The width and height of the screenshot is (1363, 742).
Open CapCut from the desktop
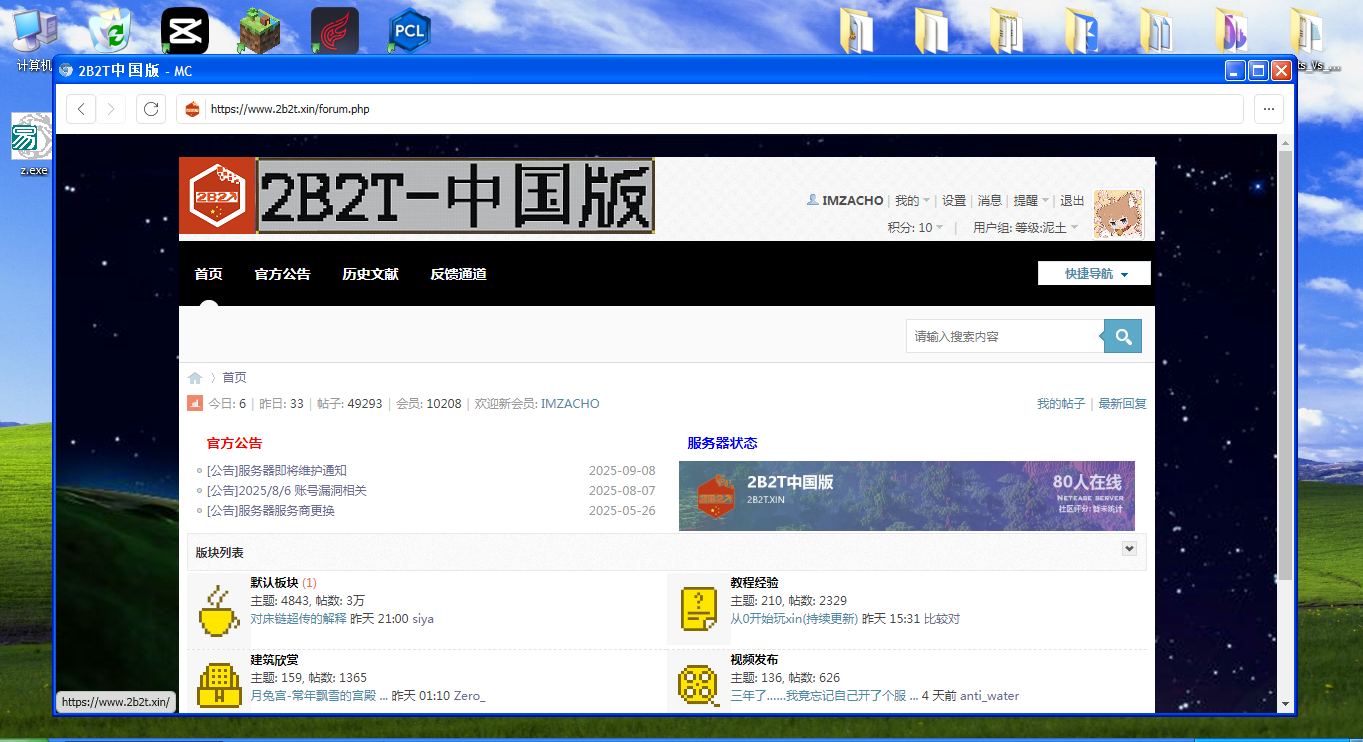(184, 29)
